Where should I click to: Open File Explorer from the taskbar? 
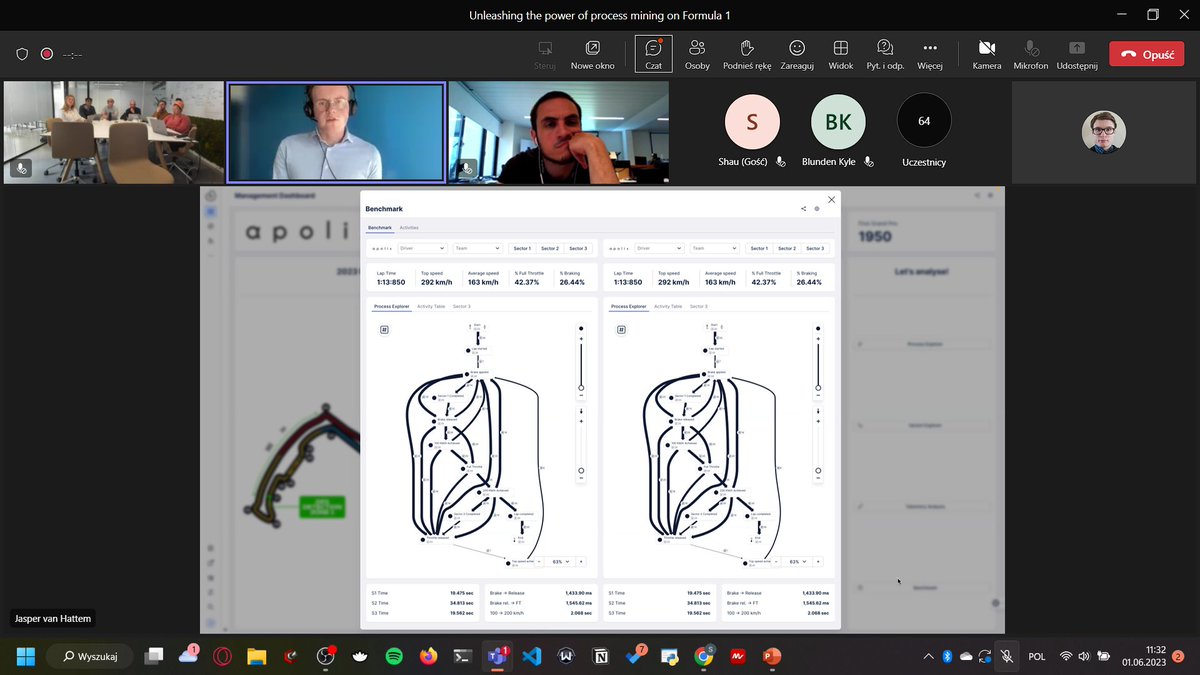point(256,656)
